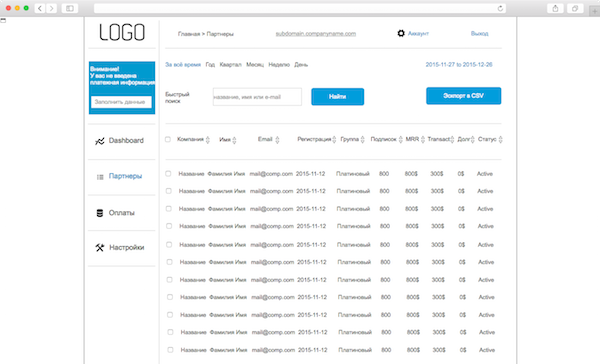The width and height of the screenshot is (600, 364).
Task: Go forward with browser forward arrow
Action: click(51, 8)
